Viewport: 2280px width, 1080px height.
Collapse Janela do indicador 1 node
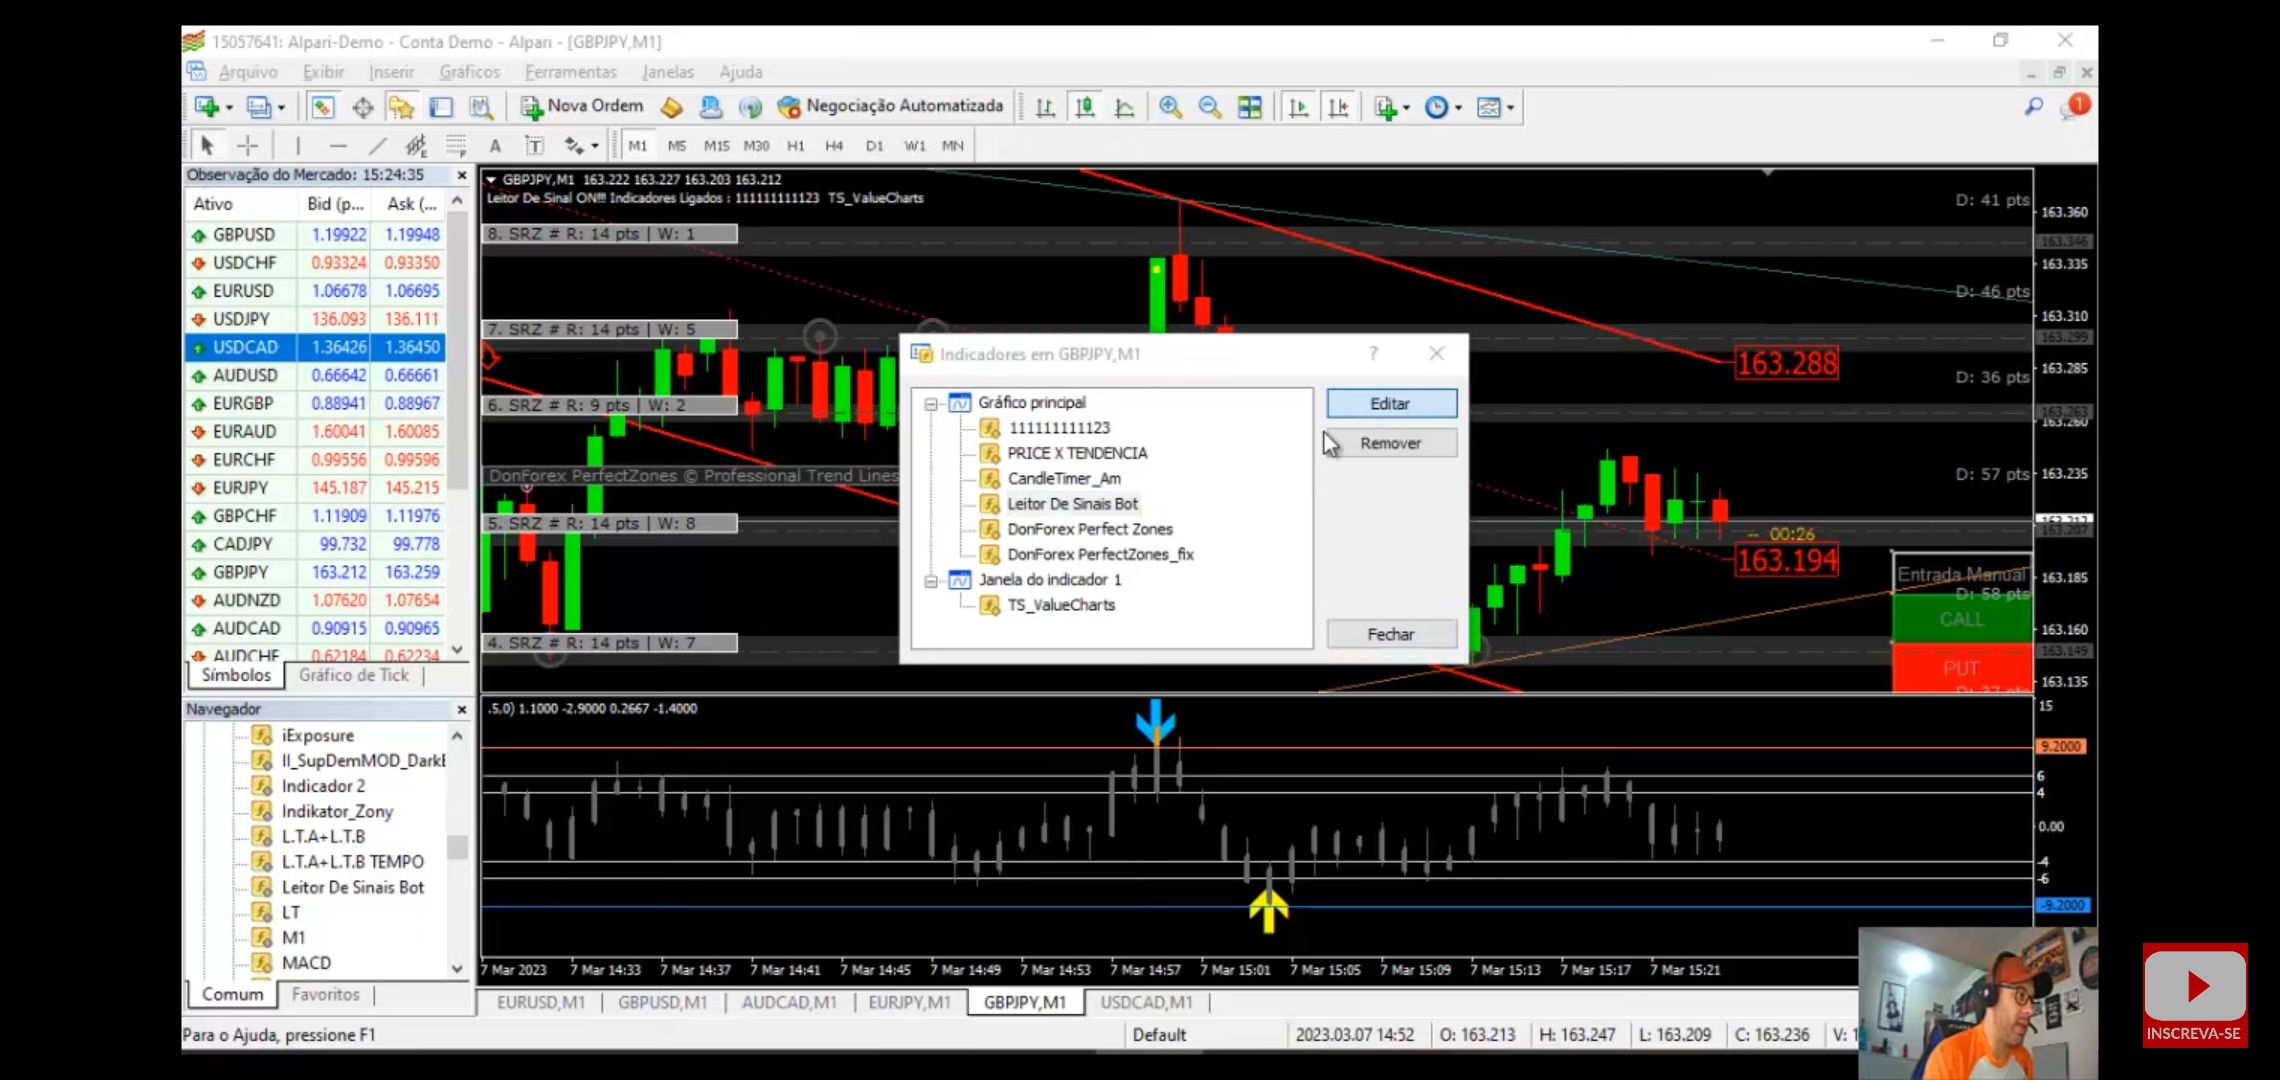click(x=931, y=580)
